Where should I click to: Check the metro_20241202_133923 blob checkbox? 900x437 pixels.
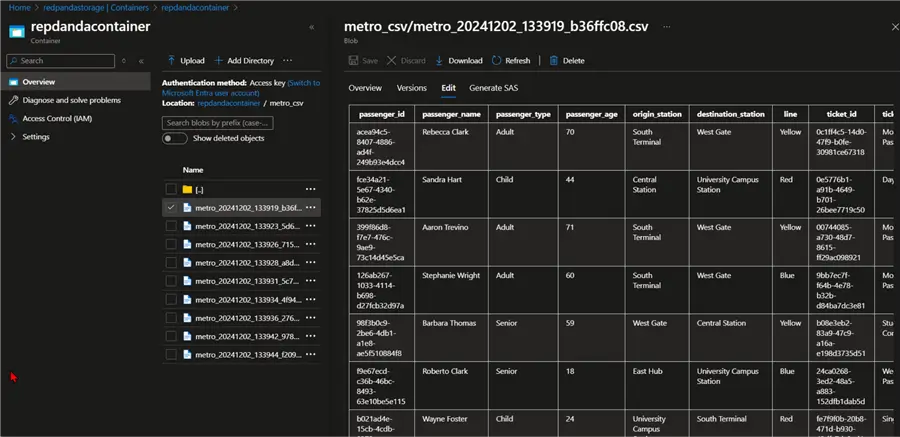tap(171, 226)
